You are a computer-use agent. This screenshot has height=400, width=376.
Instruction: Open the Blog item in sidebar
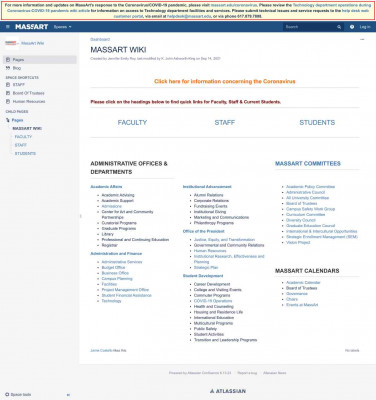(x=17, y=68)
